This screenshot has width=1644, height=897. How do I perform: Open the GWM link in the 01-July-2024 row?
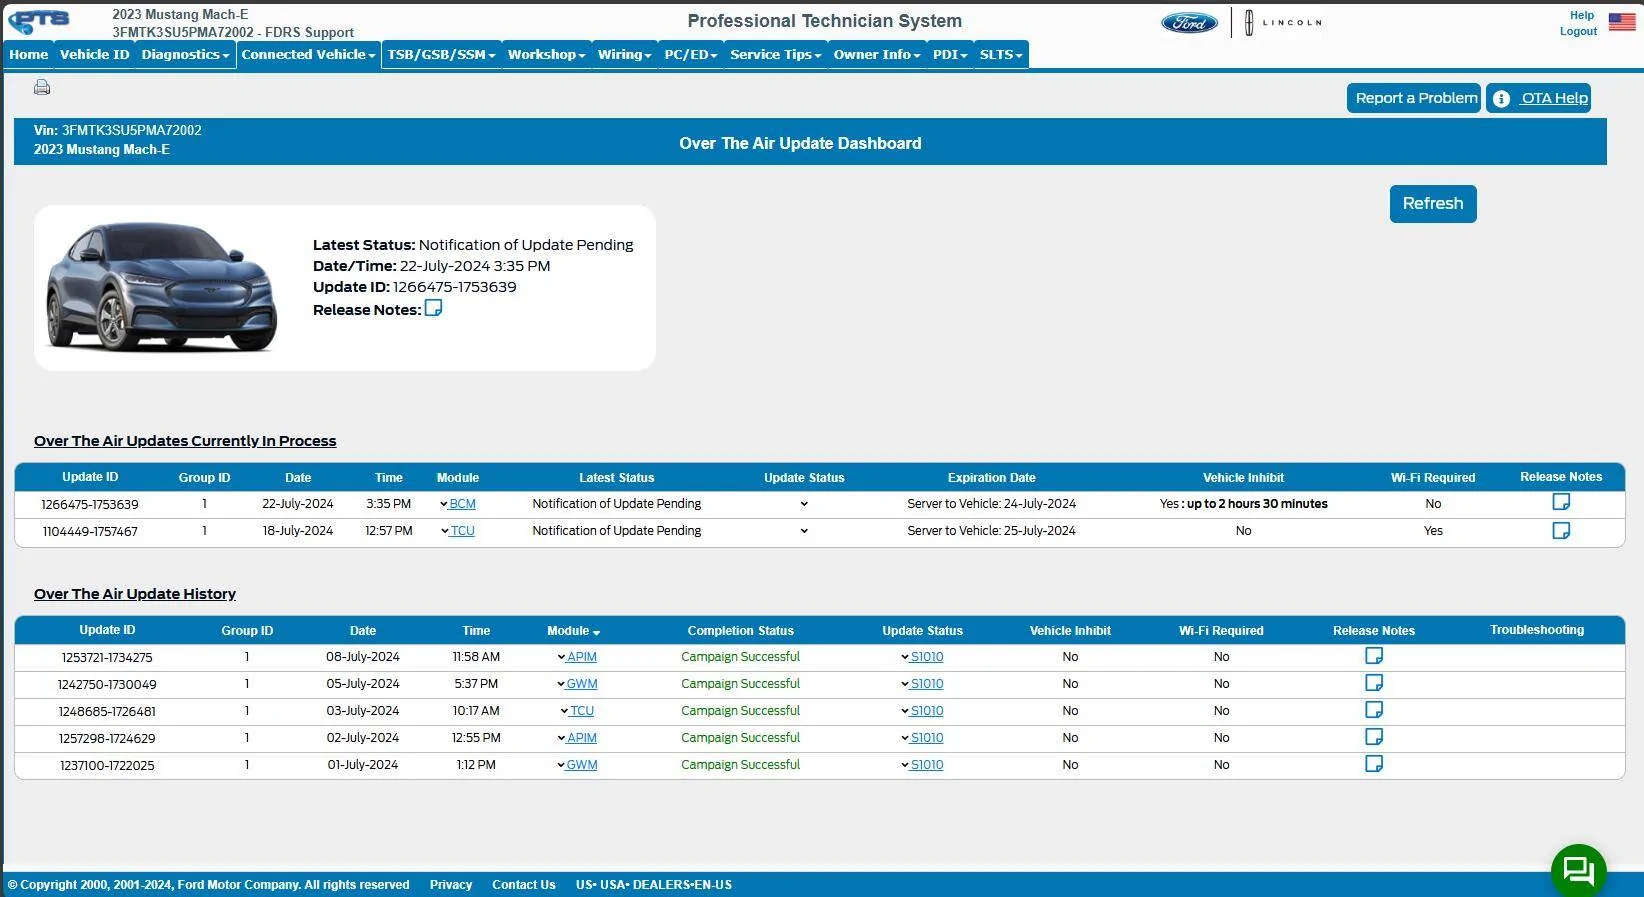(x=582, y=765)
